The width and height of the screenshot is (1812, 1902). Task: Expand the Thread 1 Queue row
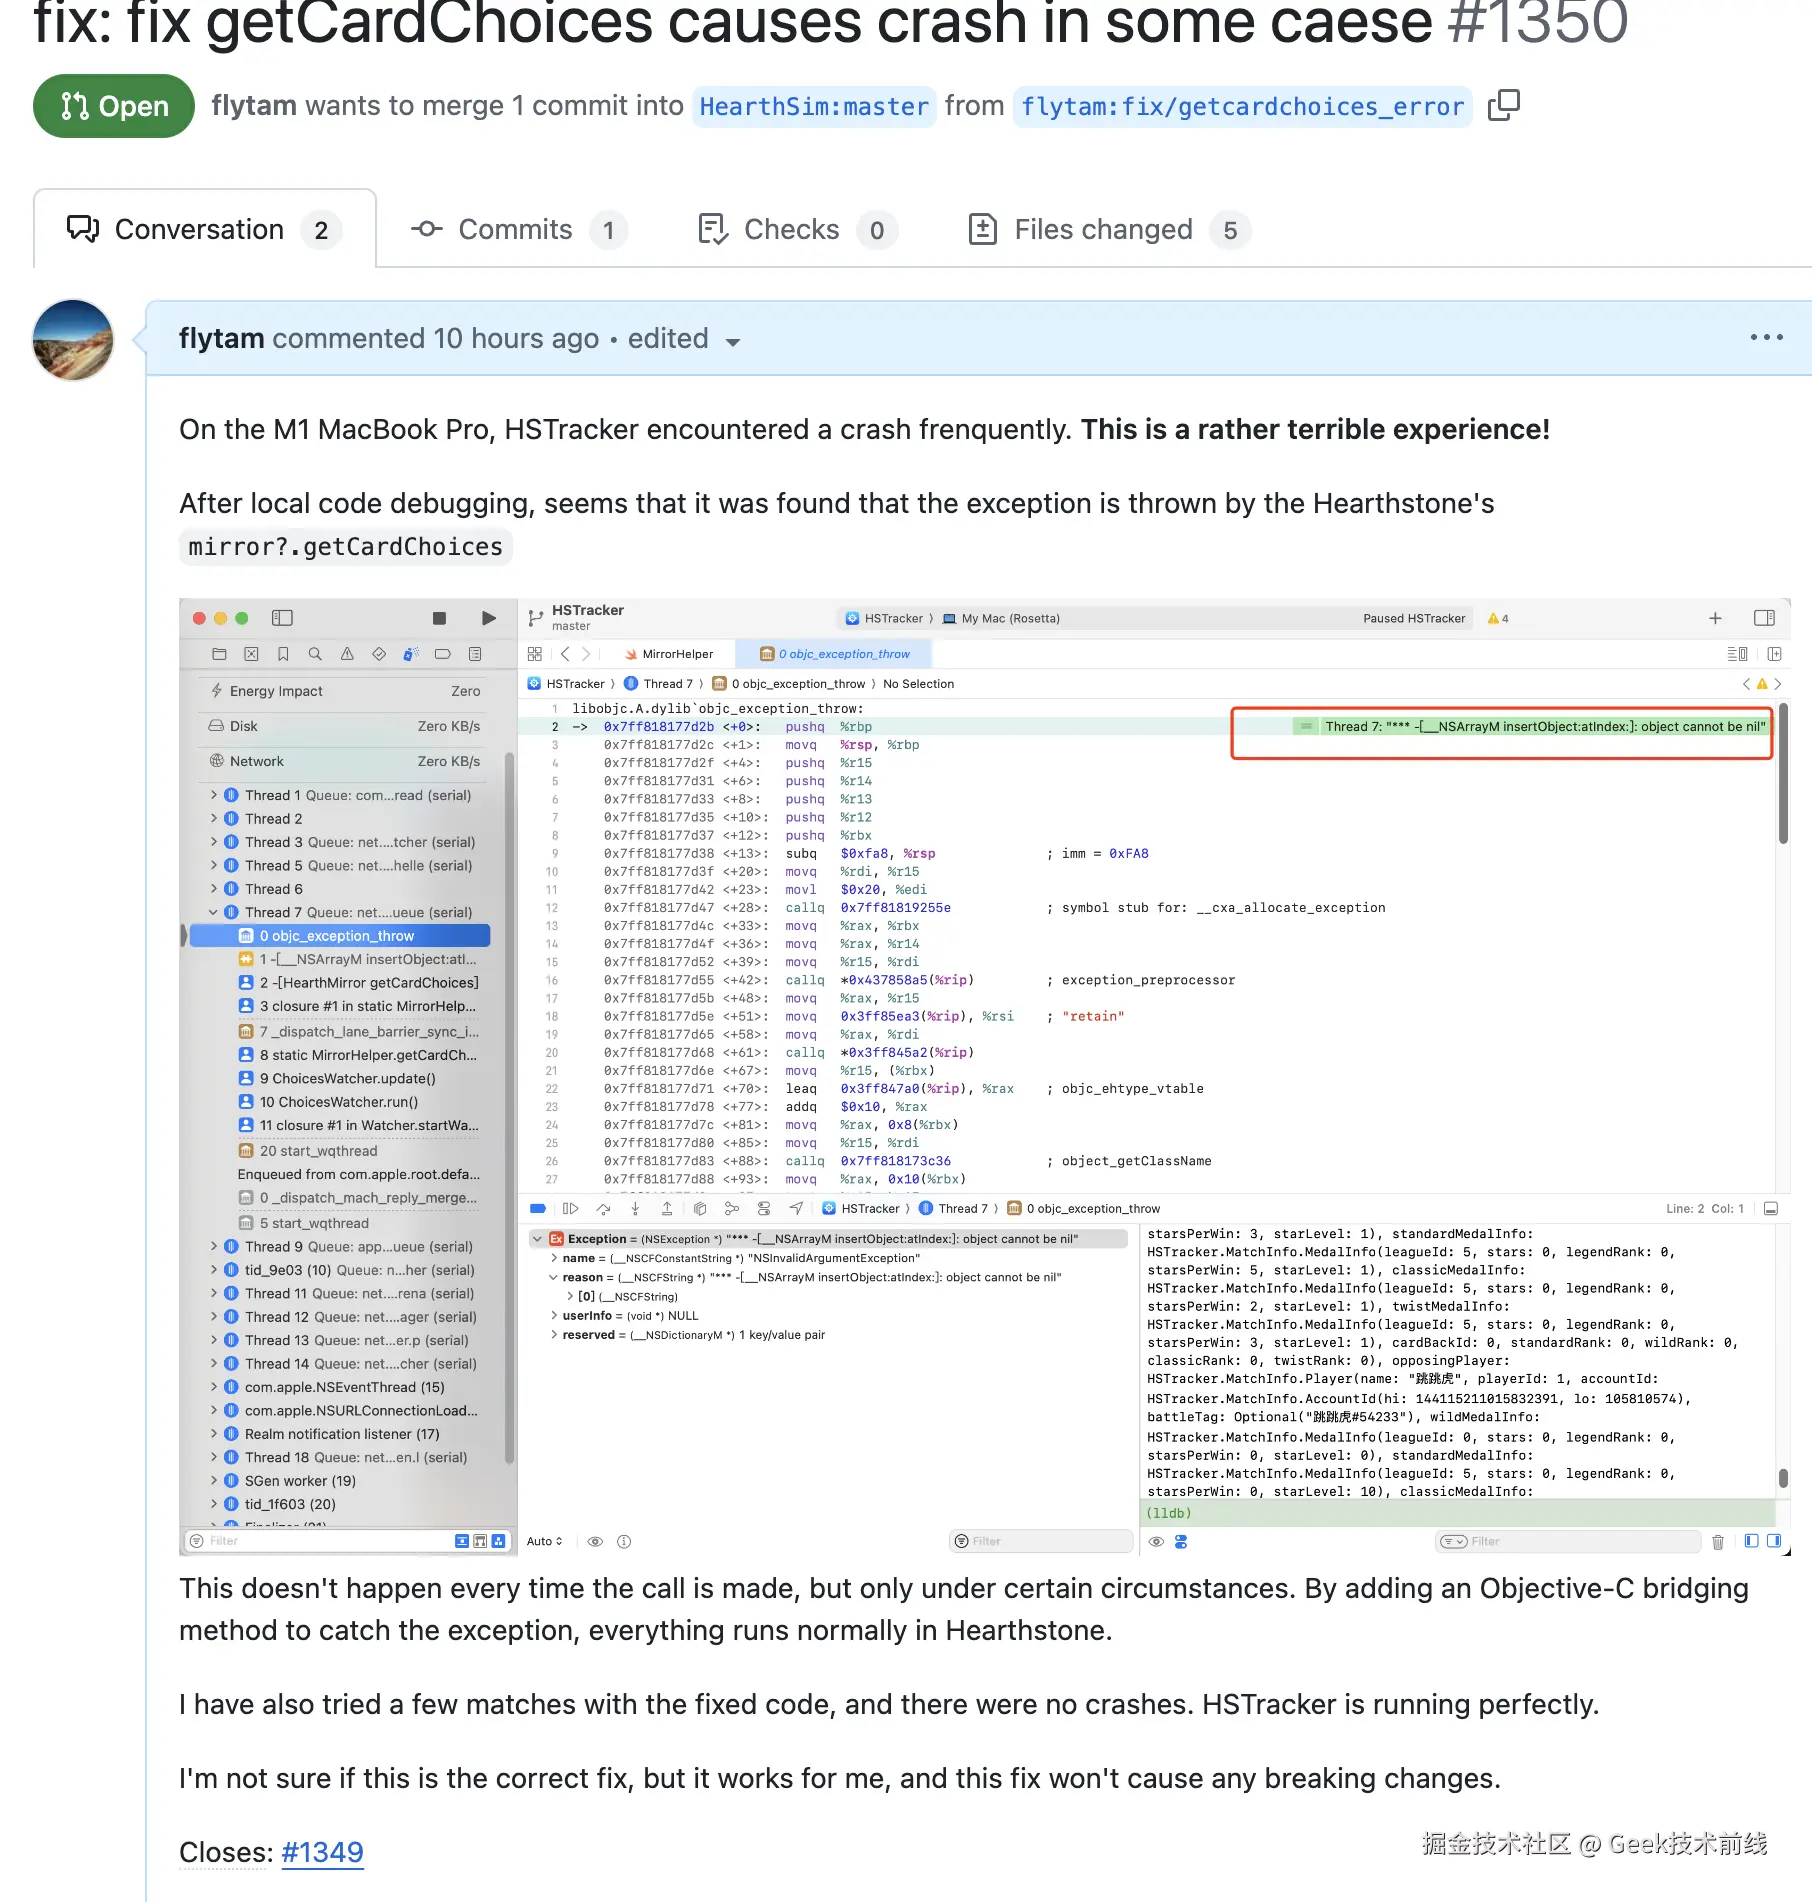pyautogui.click(x=213, y=795)
